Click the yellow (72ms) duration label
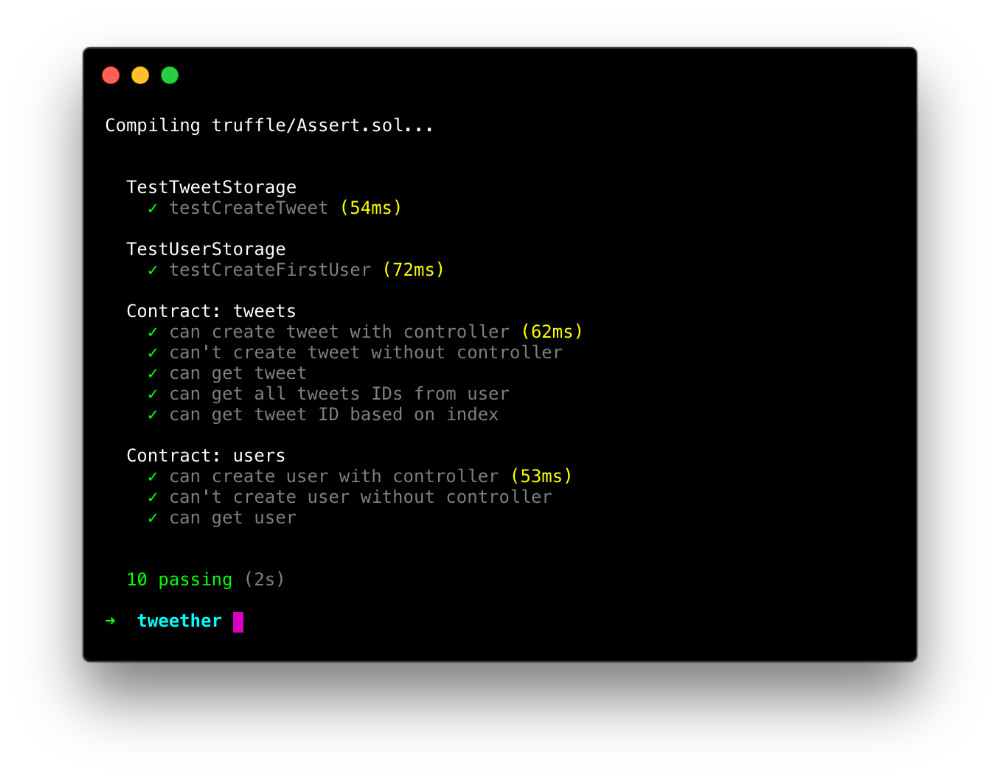1000x779 pixels. pyautogui.click(x=413, y=270)
